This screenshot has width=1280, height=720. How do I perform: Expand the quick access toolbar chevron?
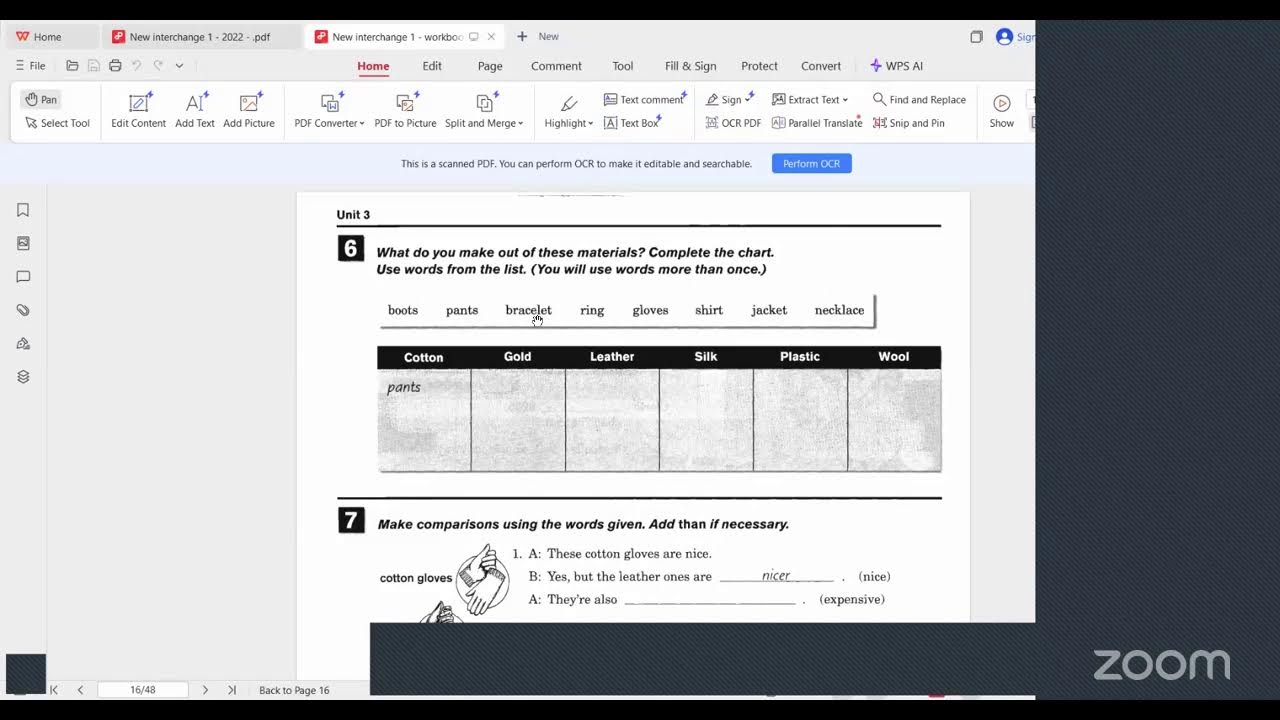179,66
